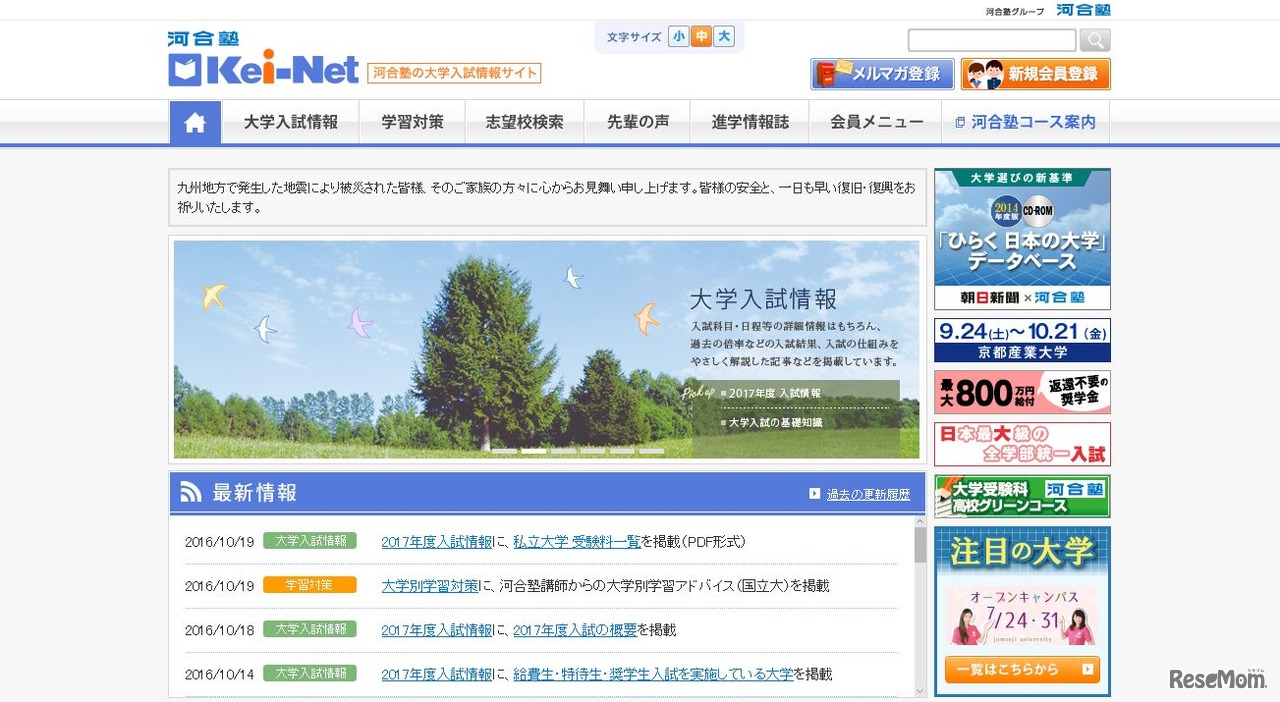Image resolution: width=1280 pixels, height=702 pixels.
Task: Select the 中 font size option
Action: pos(700,36)
